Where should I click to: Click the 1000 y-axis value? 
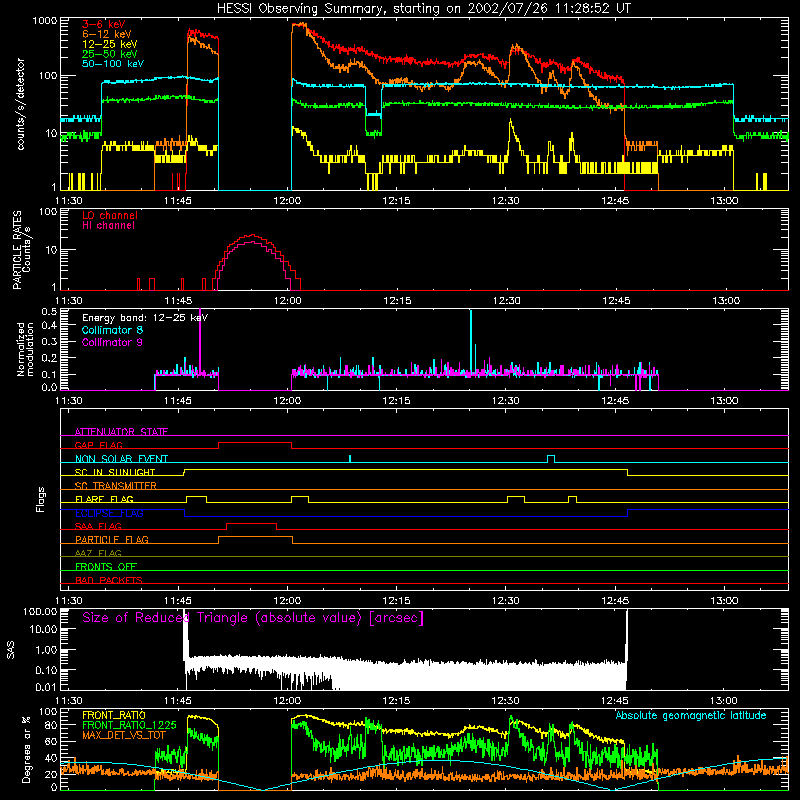44,21
